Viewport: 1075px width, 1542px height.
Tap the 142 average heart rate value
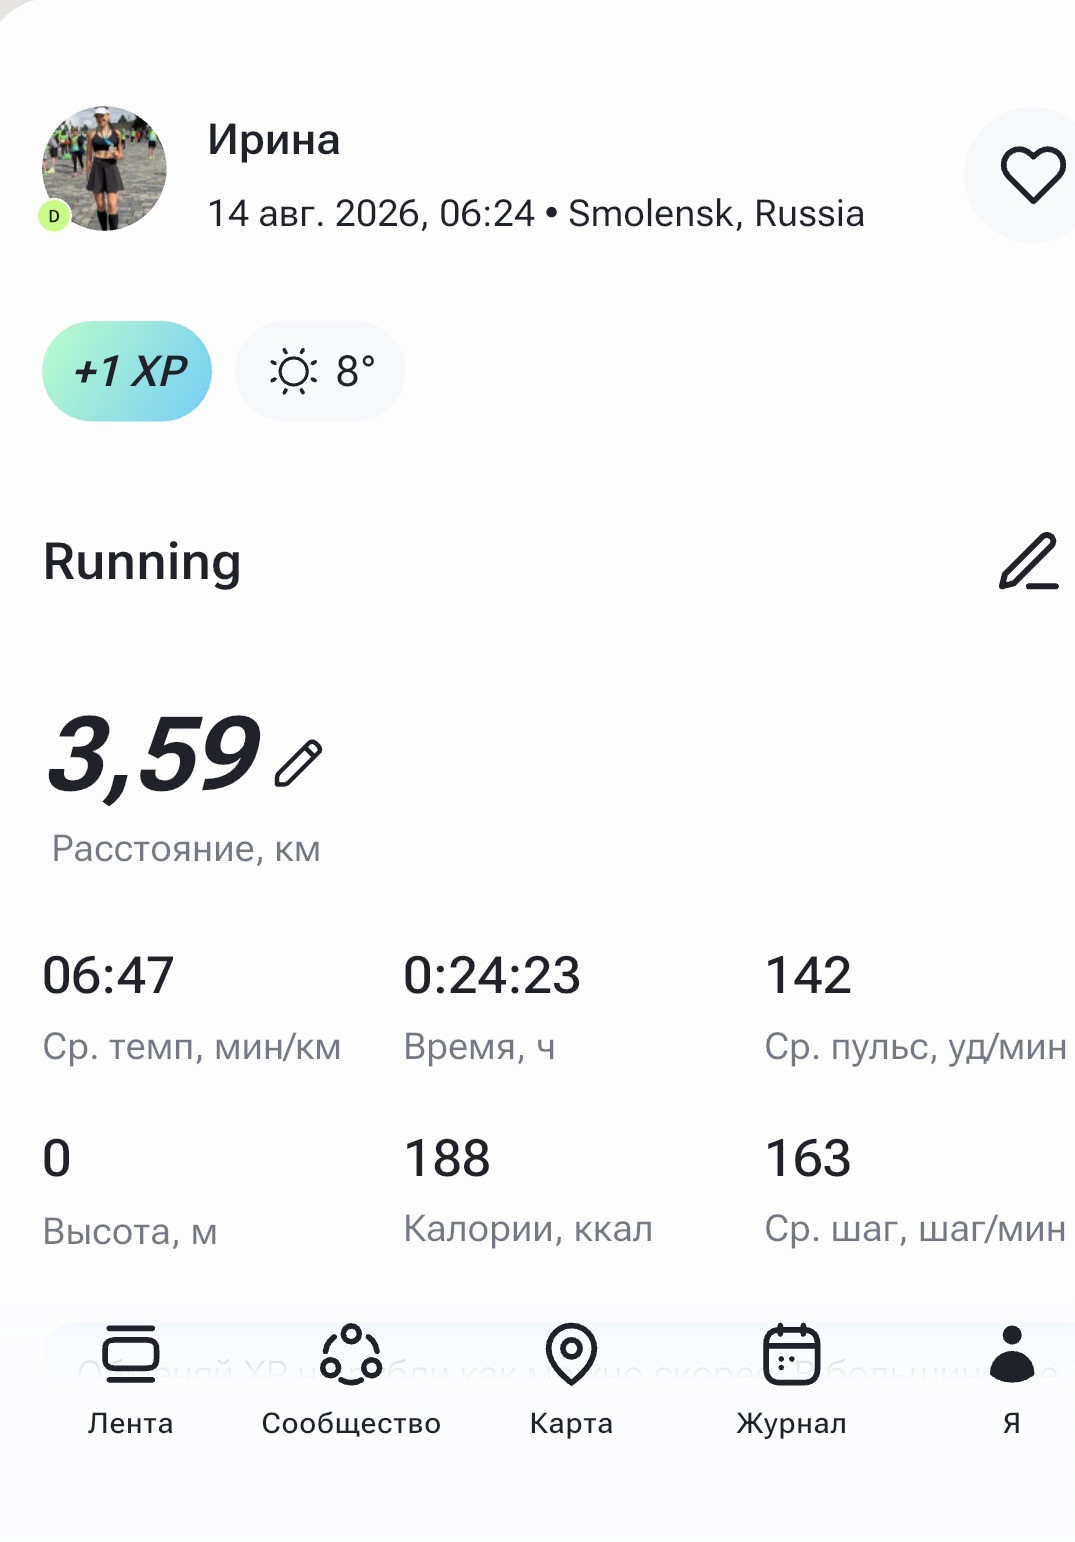pos(808,975)
